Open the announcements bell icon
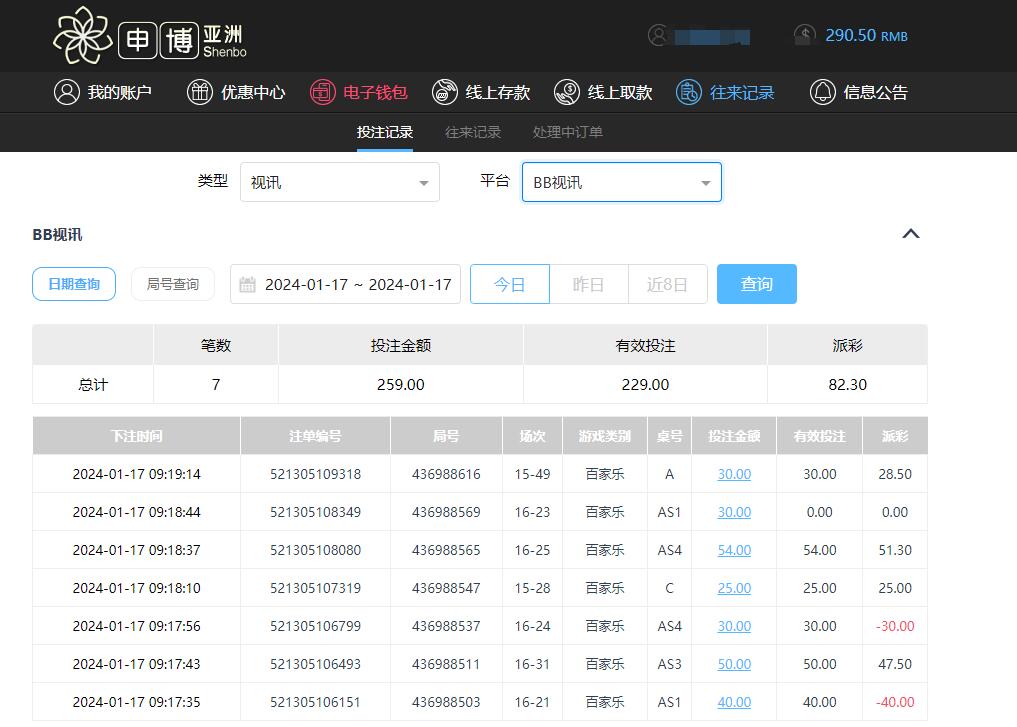Viewport: 1017px width, 727px height. (x=823, y=92)
